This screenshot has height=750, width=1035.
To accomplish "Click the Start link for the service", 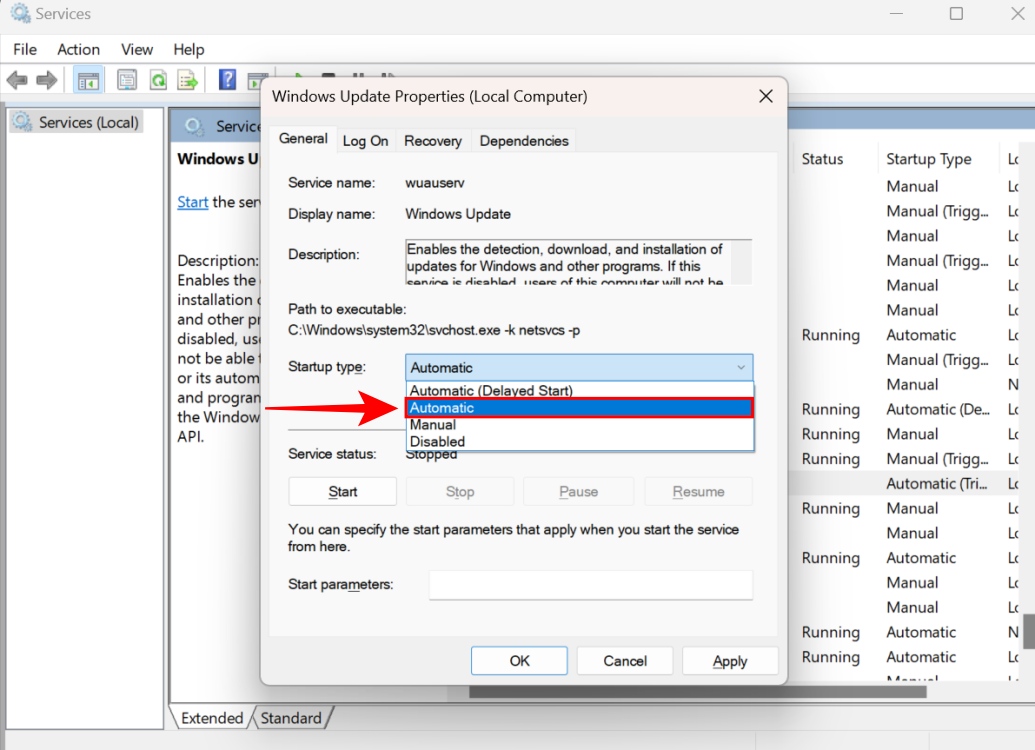I will coord(192,202).
